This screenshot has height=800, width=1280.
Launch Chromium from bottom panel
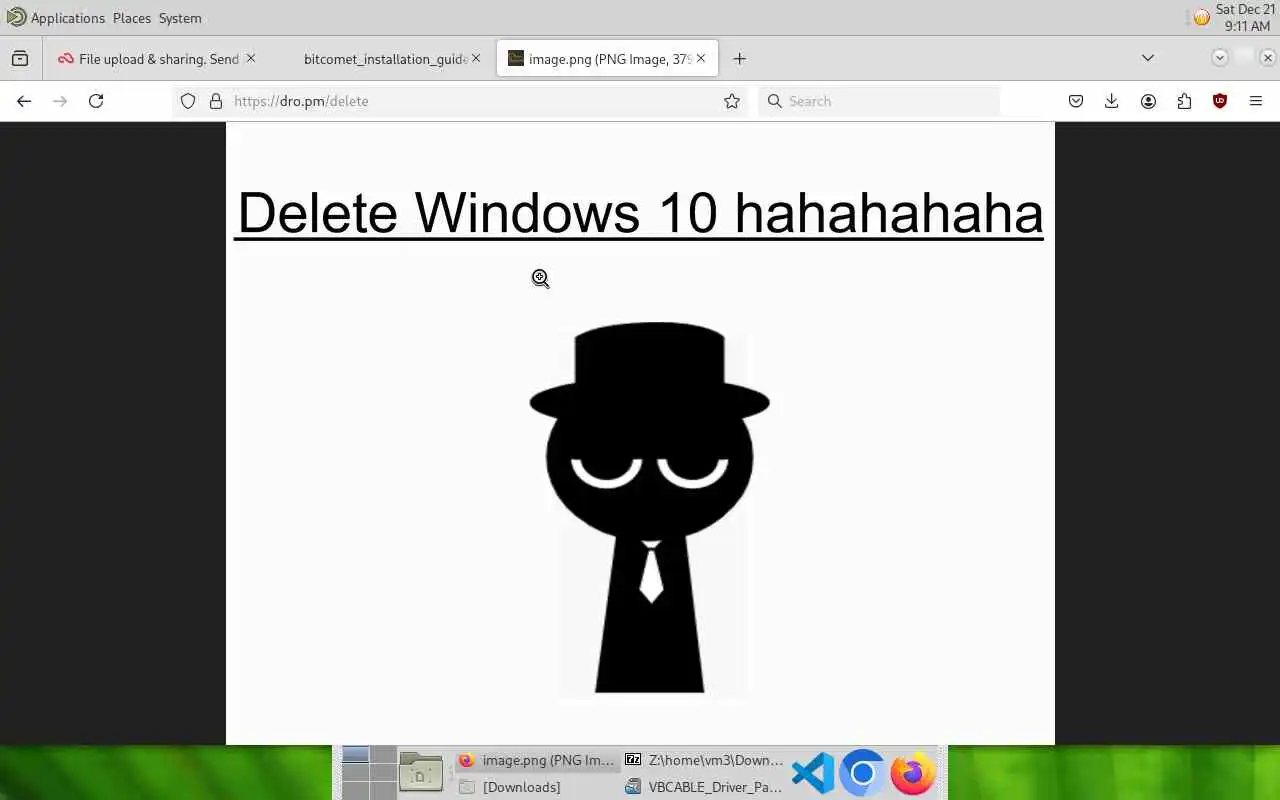pyautogui.click(x=863, y=773)
